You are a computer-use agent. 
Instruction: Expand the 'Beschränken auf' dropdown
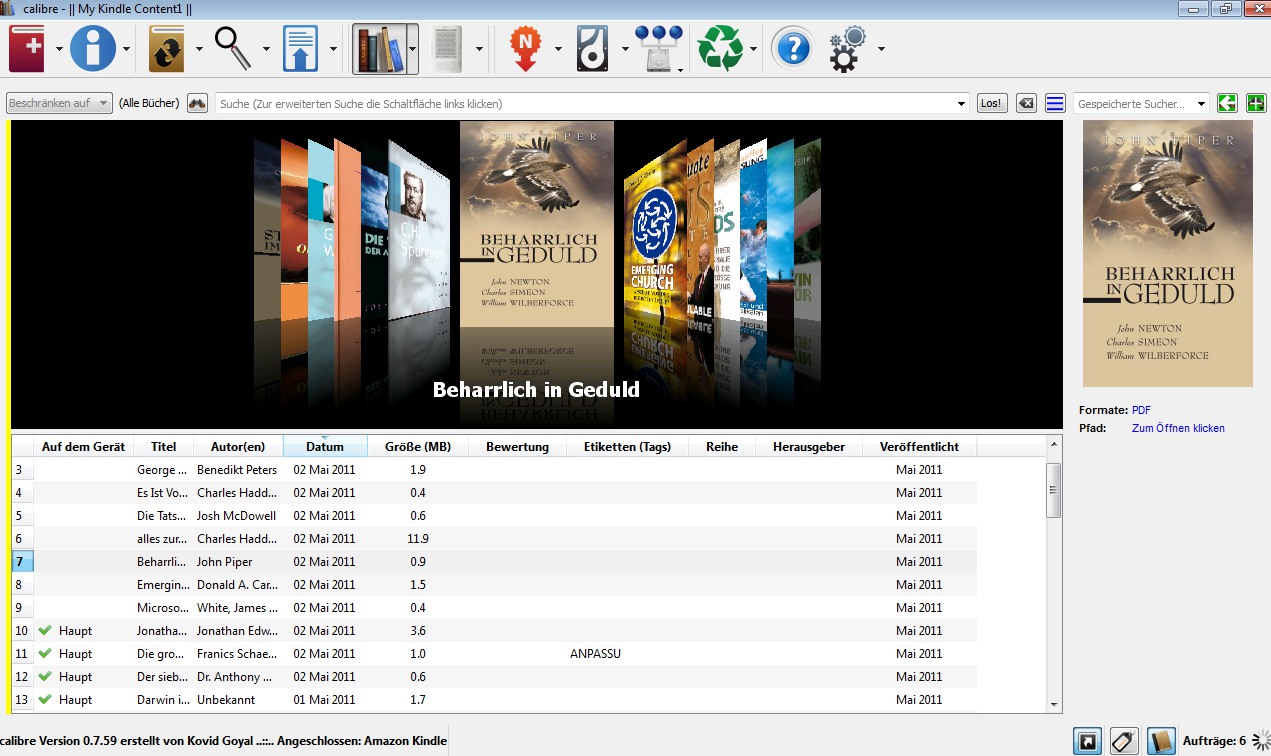(59, 103)
